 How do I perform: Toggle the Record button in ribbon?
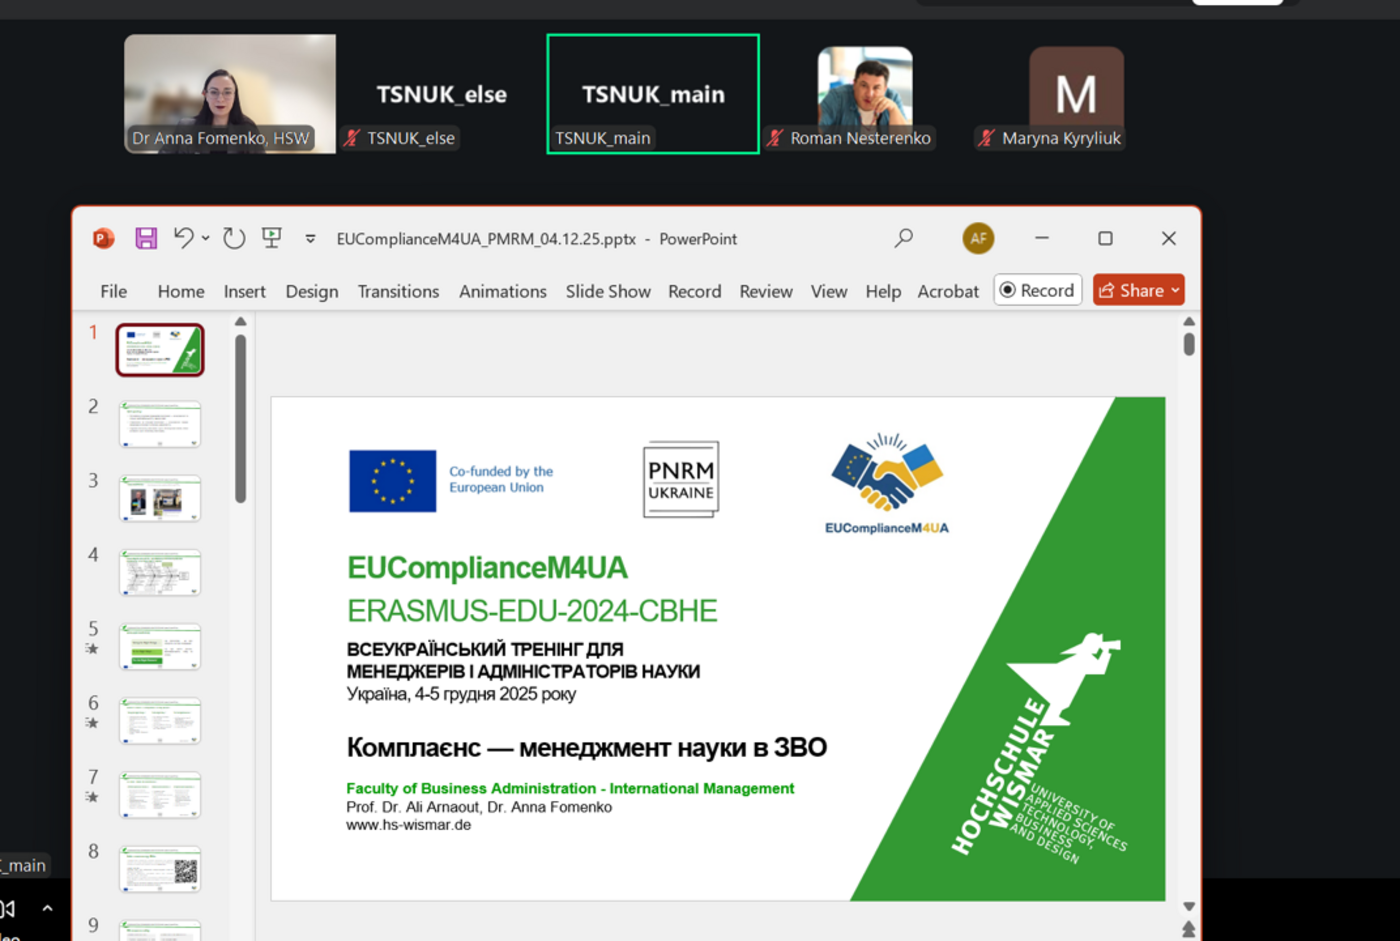point(1037,290)
